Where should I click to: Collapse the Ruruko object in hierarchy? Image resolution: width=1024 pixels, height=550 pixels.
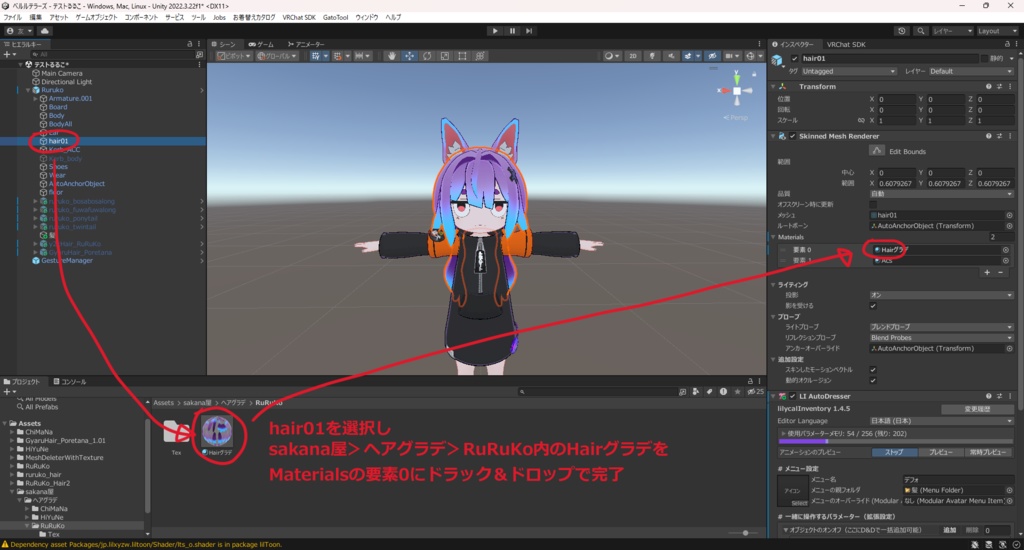click(x=28, y=90)
